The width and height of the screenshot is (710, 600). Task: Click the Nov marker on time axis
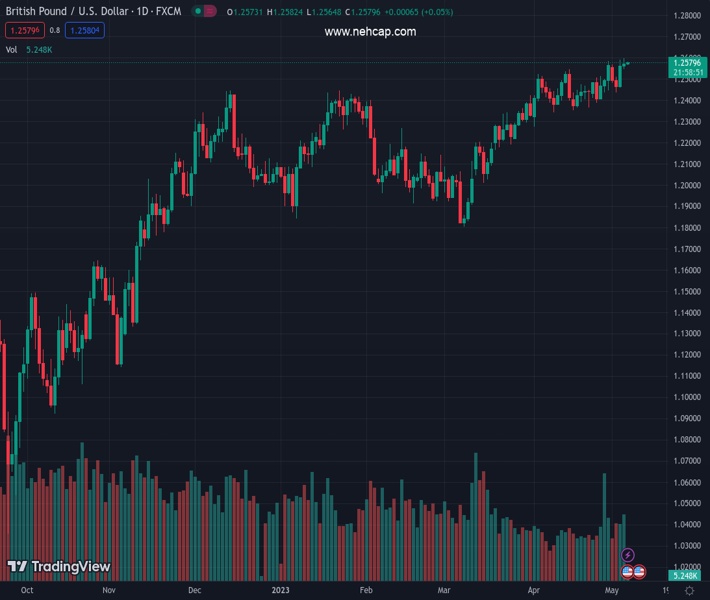pyautogui.click(x=110, y=591)
